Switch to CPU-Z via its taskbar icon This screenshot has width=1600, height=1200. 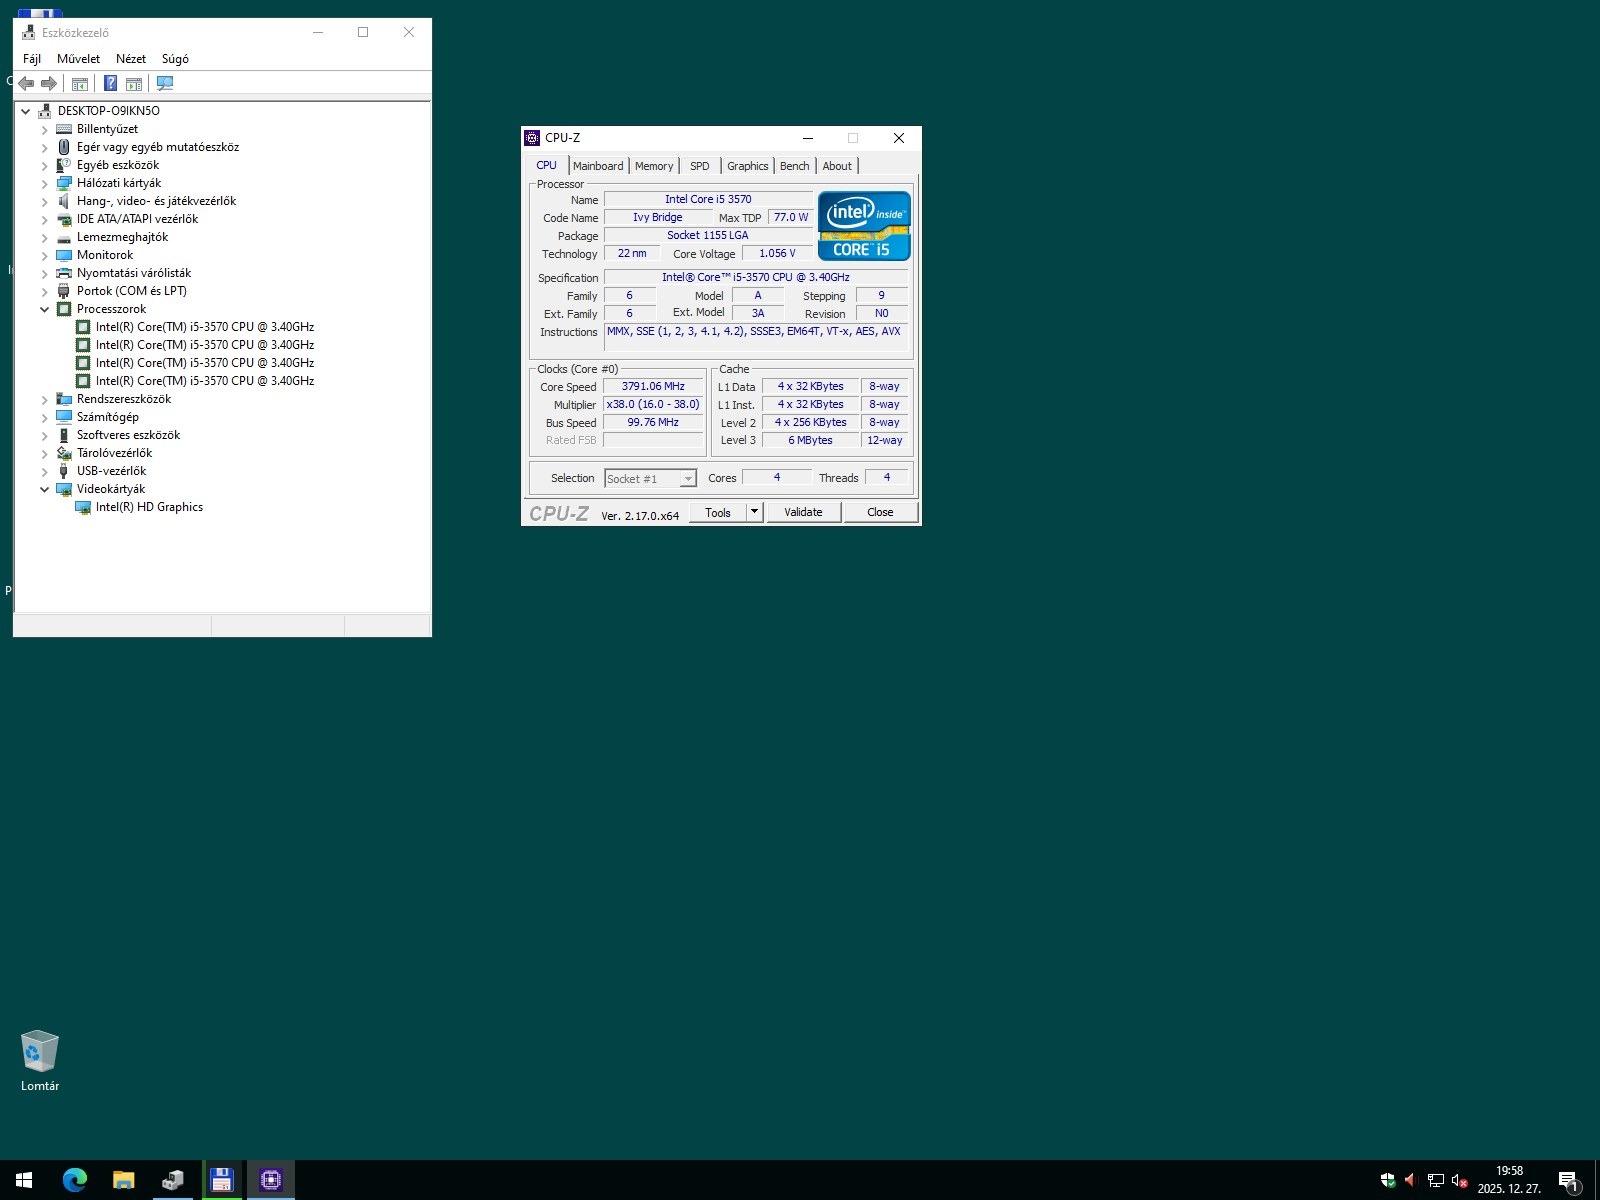pyautogui.click(x=270, y=1180)
